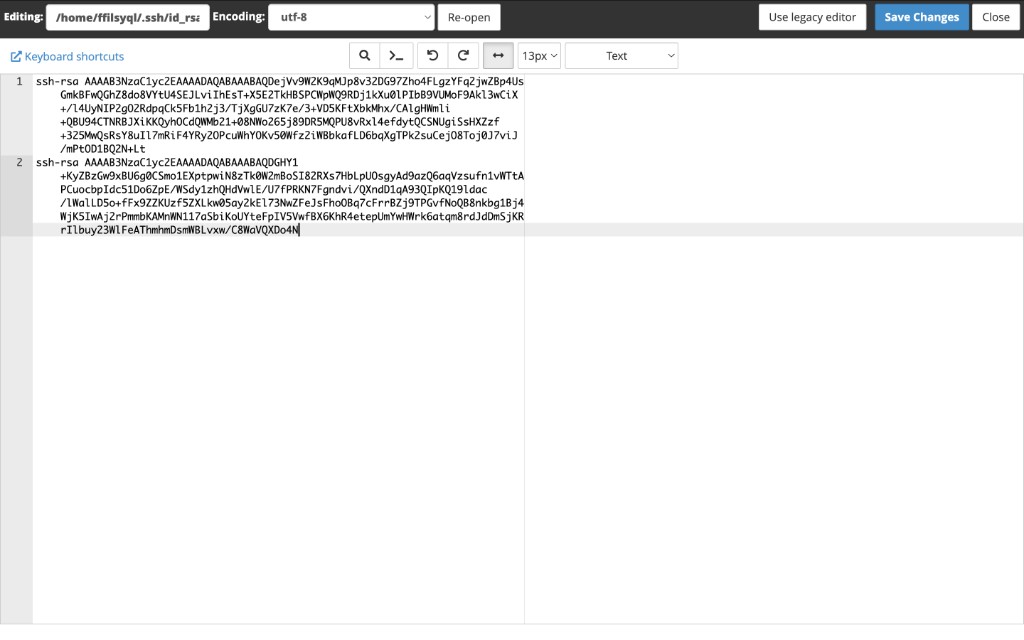
Task: Place cursor at start of first ssh-rsa key
Action: pos(37,81)
